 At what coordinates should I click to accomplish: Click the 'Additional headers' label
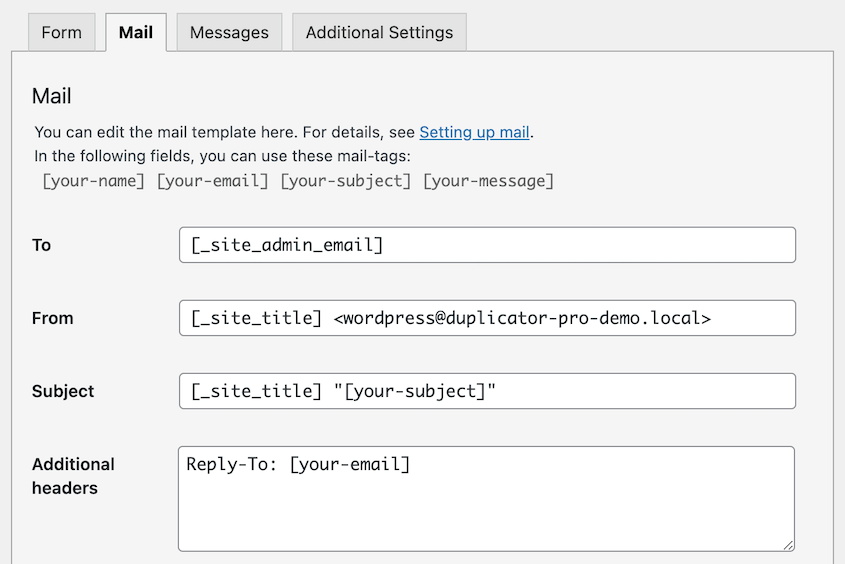click(x=73, y=476)
